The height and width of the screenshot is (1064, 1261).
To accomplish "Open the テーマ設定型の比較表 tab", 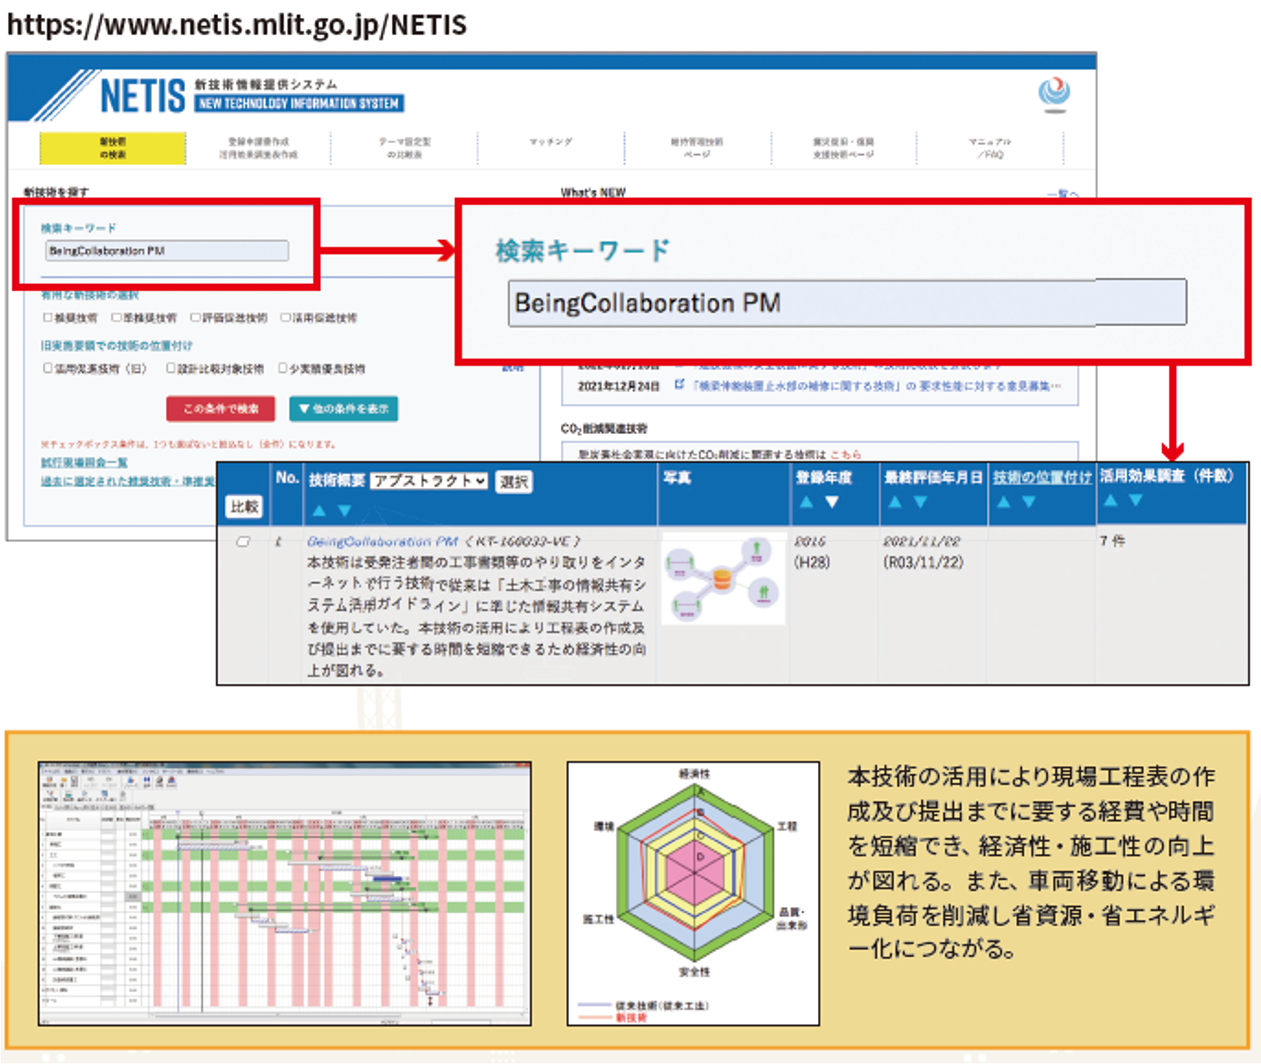I will [x=404, y=148].
